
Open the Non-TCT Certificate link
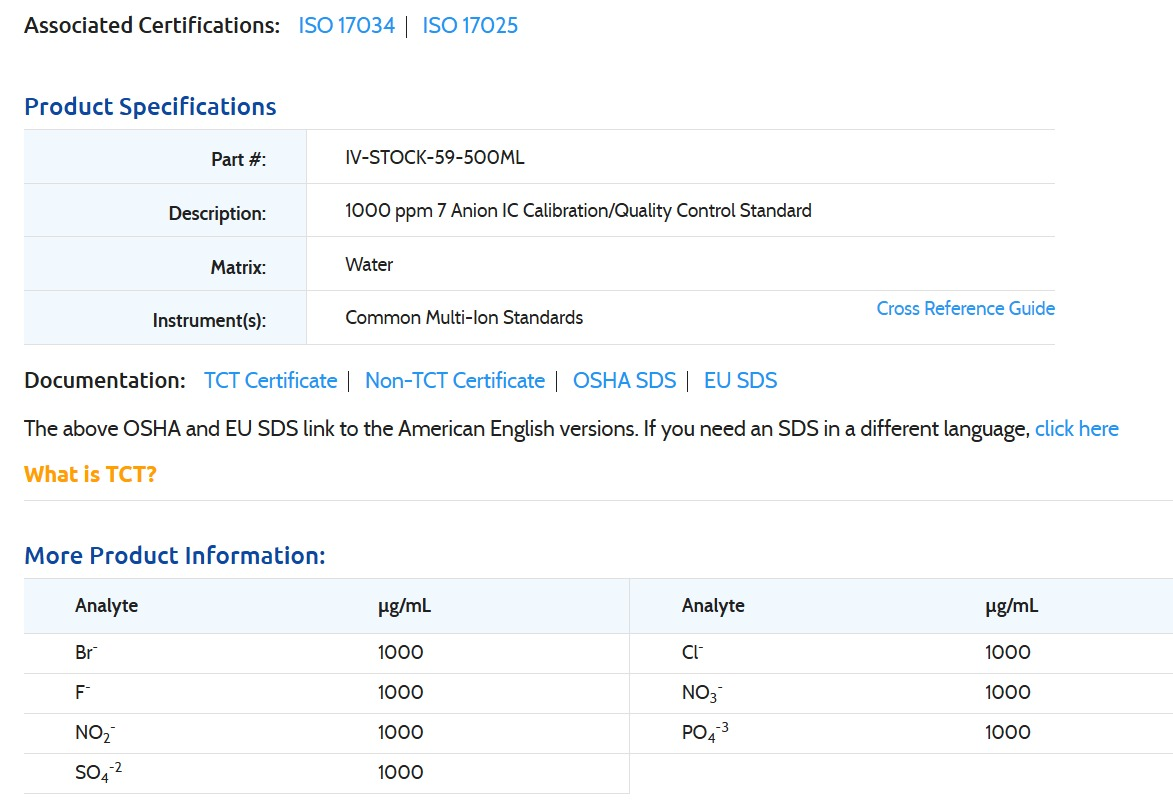(x=454, y=381)
